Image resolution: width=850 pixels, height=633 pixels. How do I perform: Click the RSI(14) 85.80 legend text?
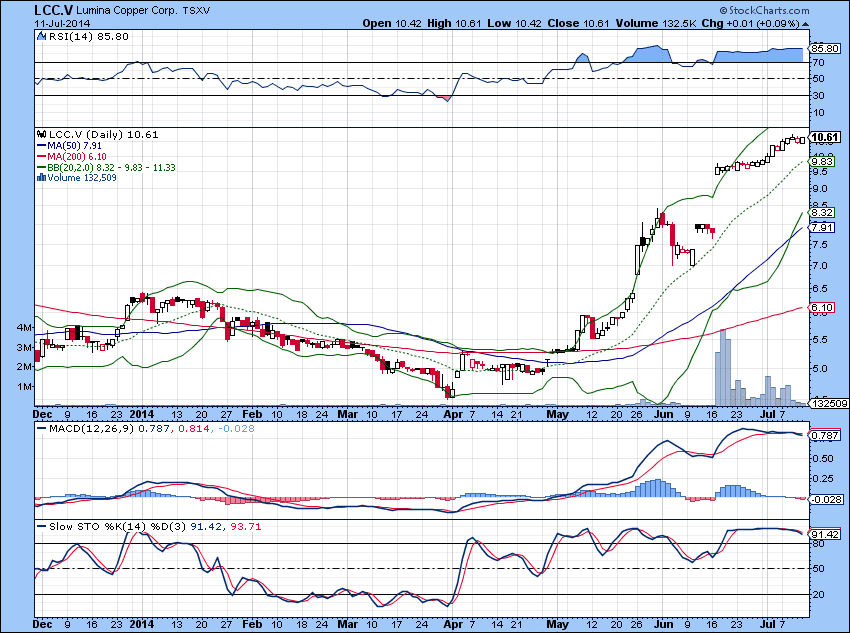(89, 36)
